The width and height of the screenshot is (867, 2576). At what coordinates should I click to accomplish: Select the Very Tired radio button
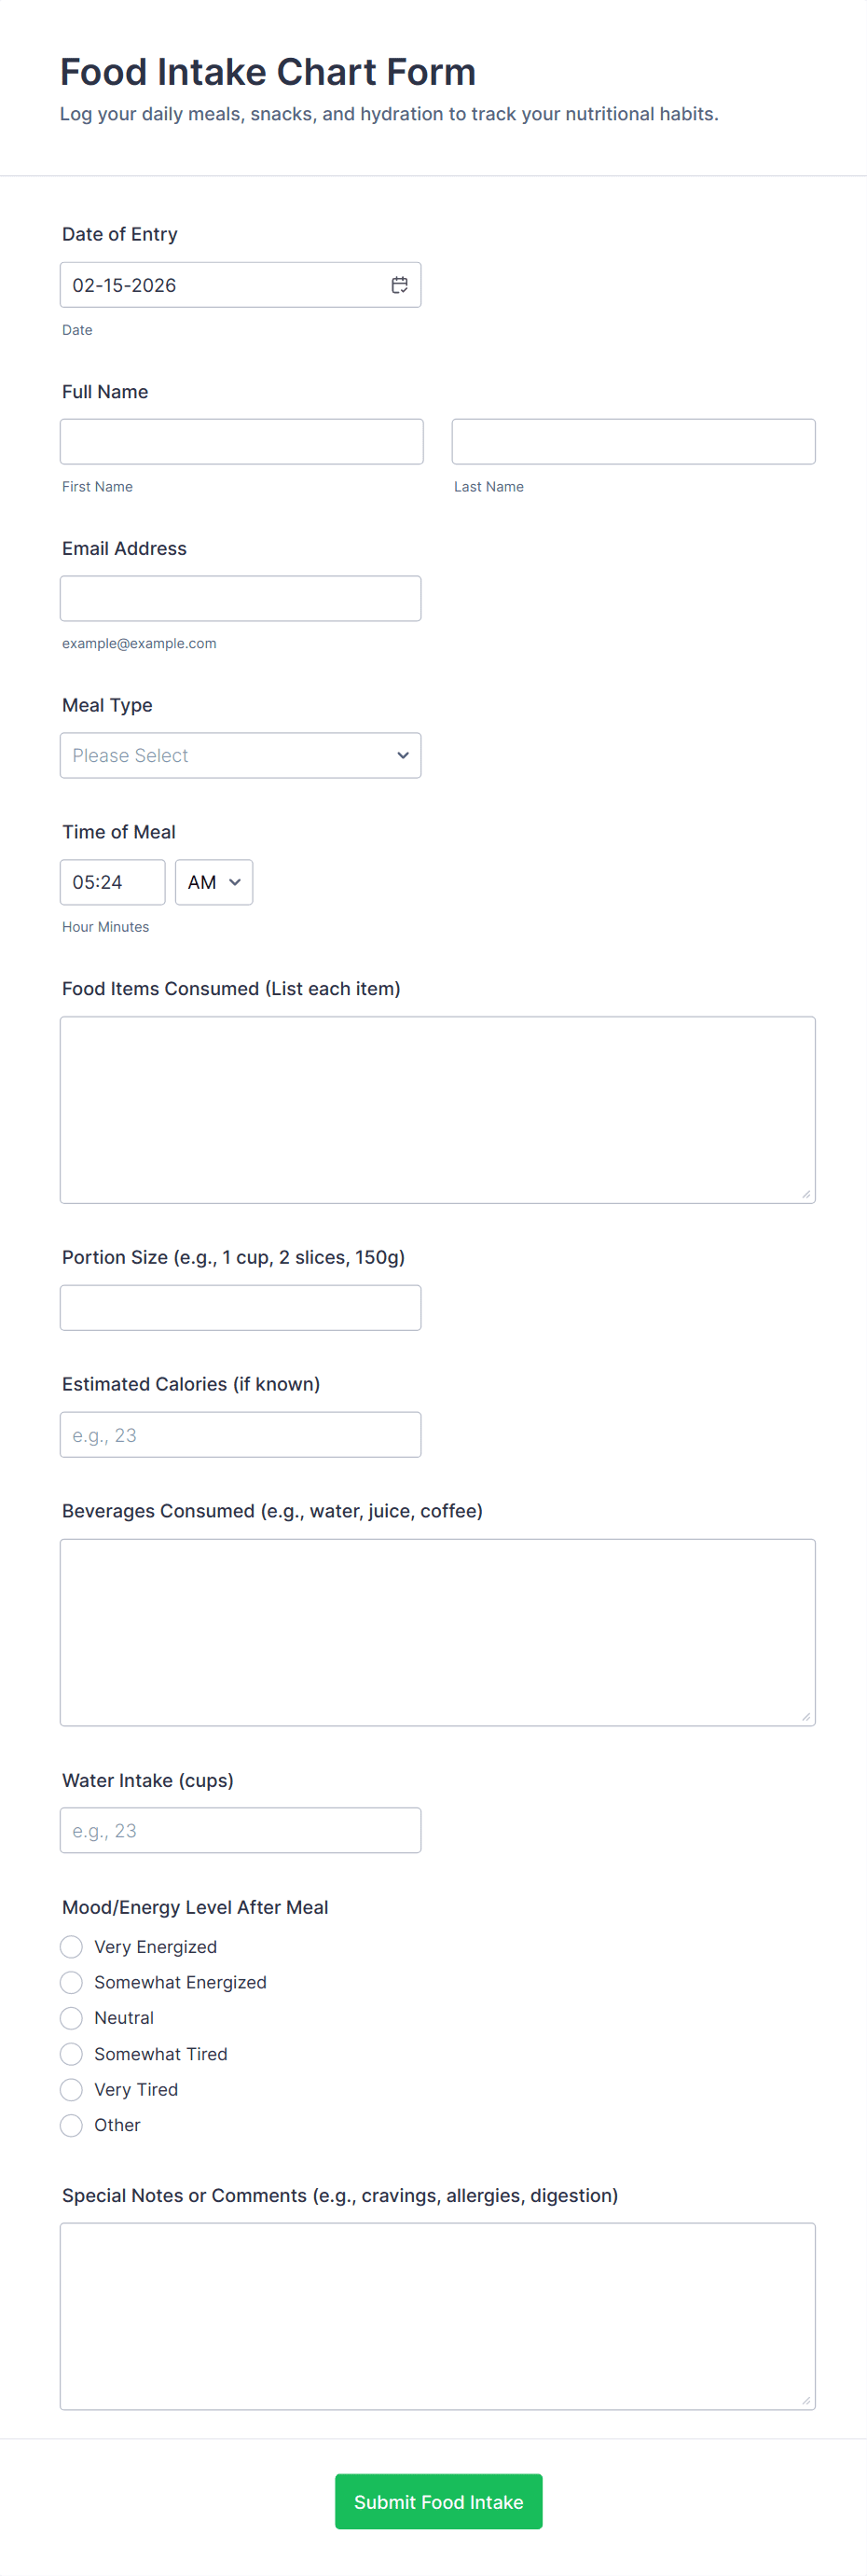point(71,2089)
